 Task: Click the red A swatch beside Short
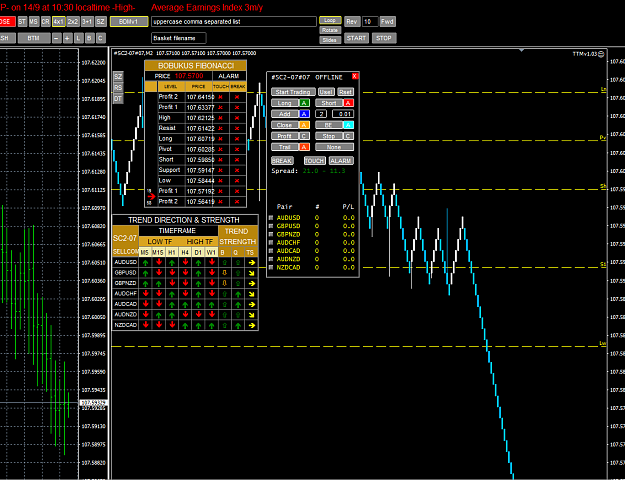[x=348, y=103]
